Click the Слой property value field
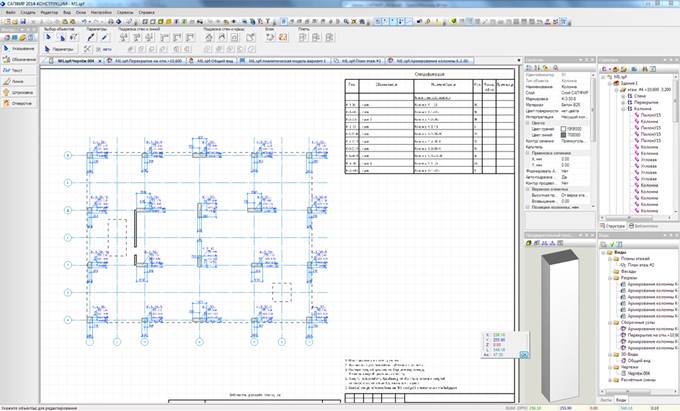The height and width of the screenshot is (411, 680). pos(575,93)
